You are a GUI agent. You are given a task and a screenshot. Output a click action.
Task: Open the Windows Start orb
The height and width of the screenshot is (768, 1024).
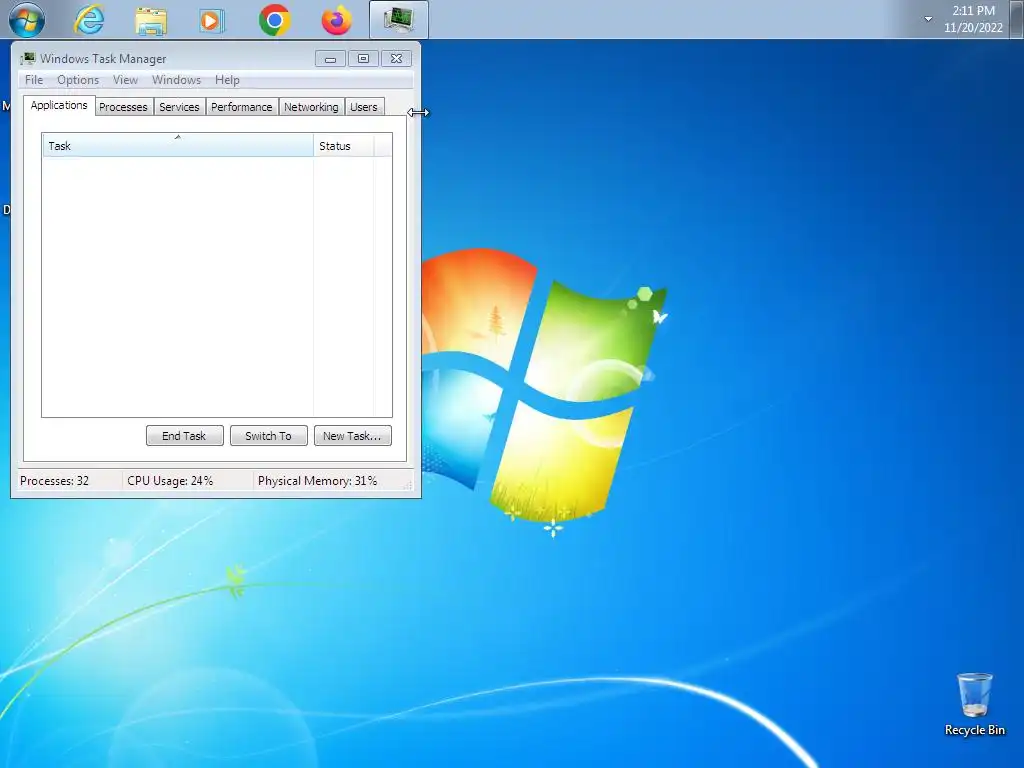[27, 20]
